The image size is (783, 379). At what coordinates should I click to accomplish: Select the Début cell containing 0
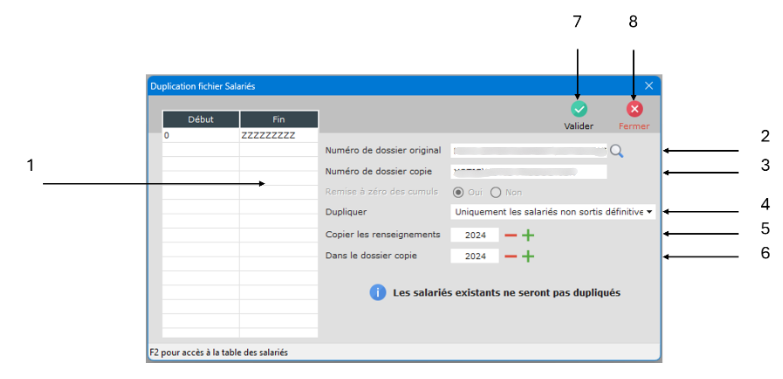point(201,135)
